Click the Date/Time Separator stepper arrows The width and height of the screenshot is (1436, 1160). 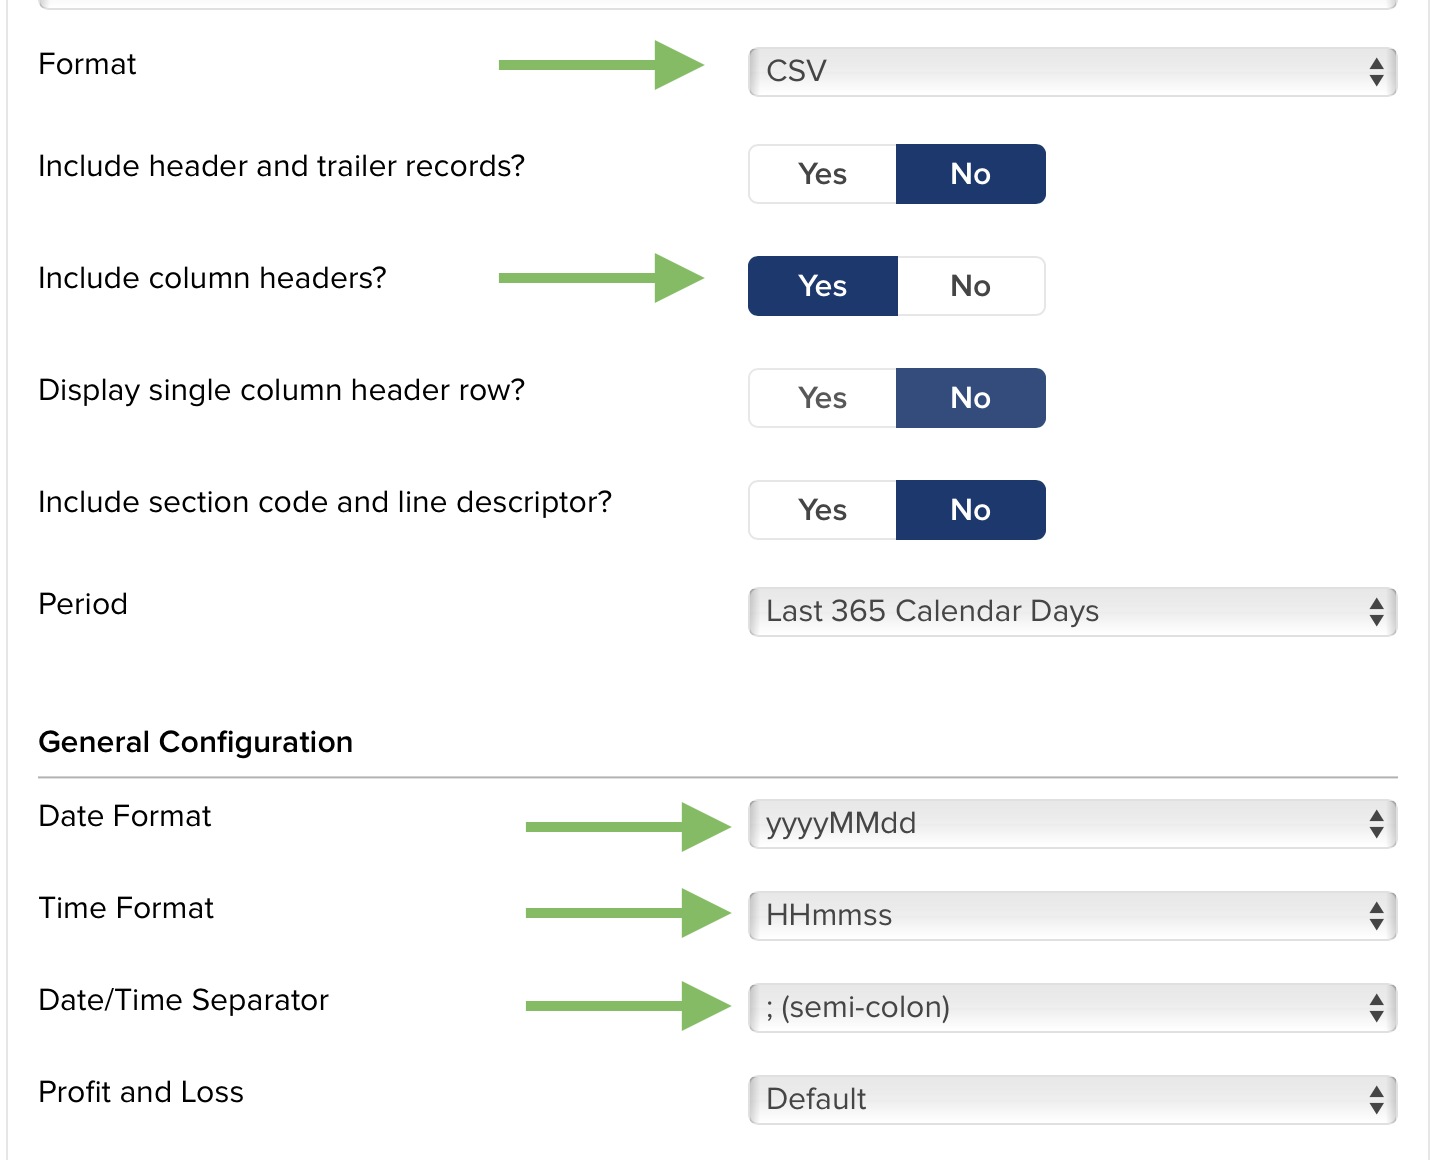coord(1377,1007)
